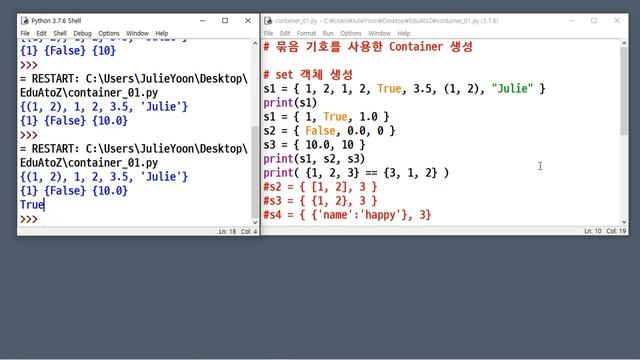Screen dimensions: 640x360
Task: Click the 'print(s1)' line in editor
Action: point(290,103)
